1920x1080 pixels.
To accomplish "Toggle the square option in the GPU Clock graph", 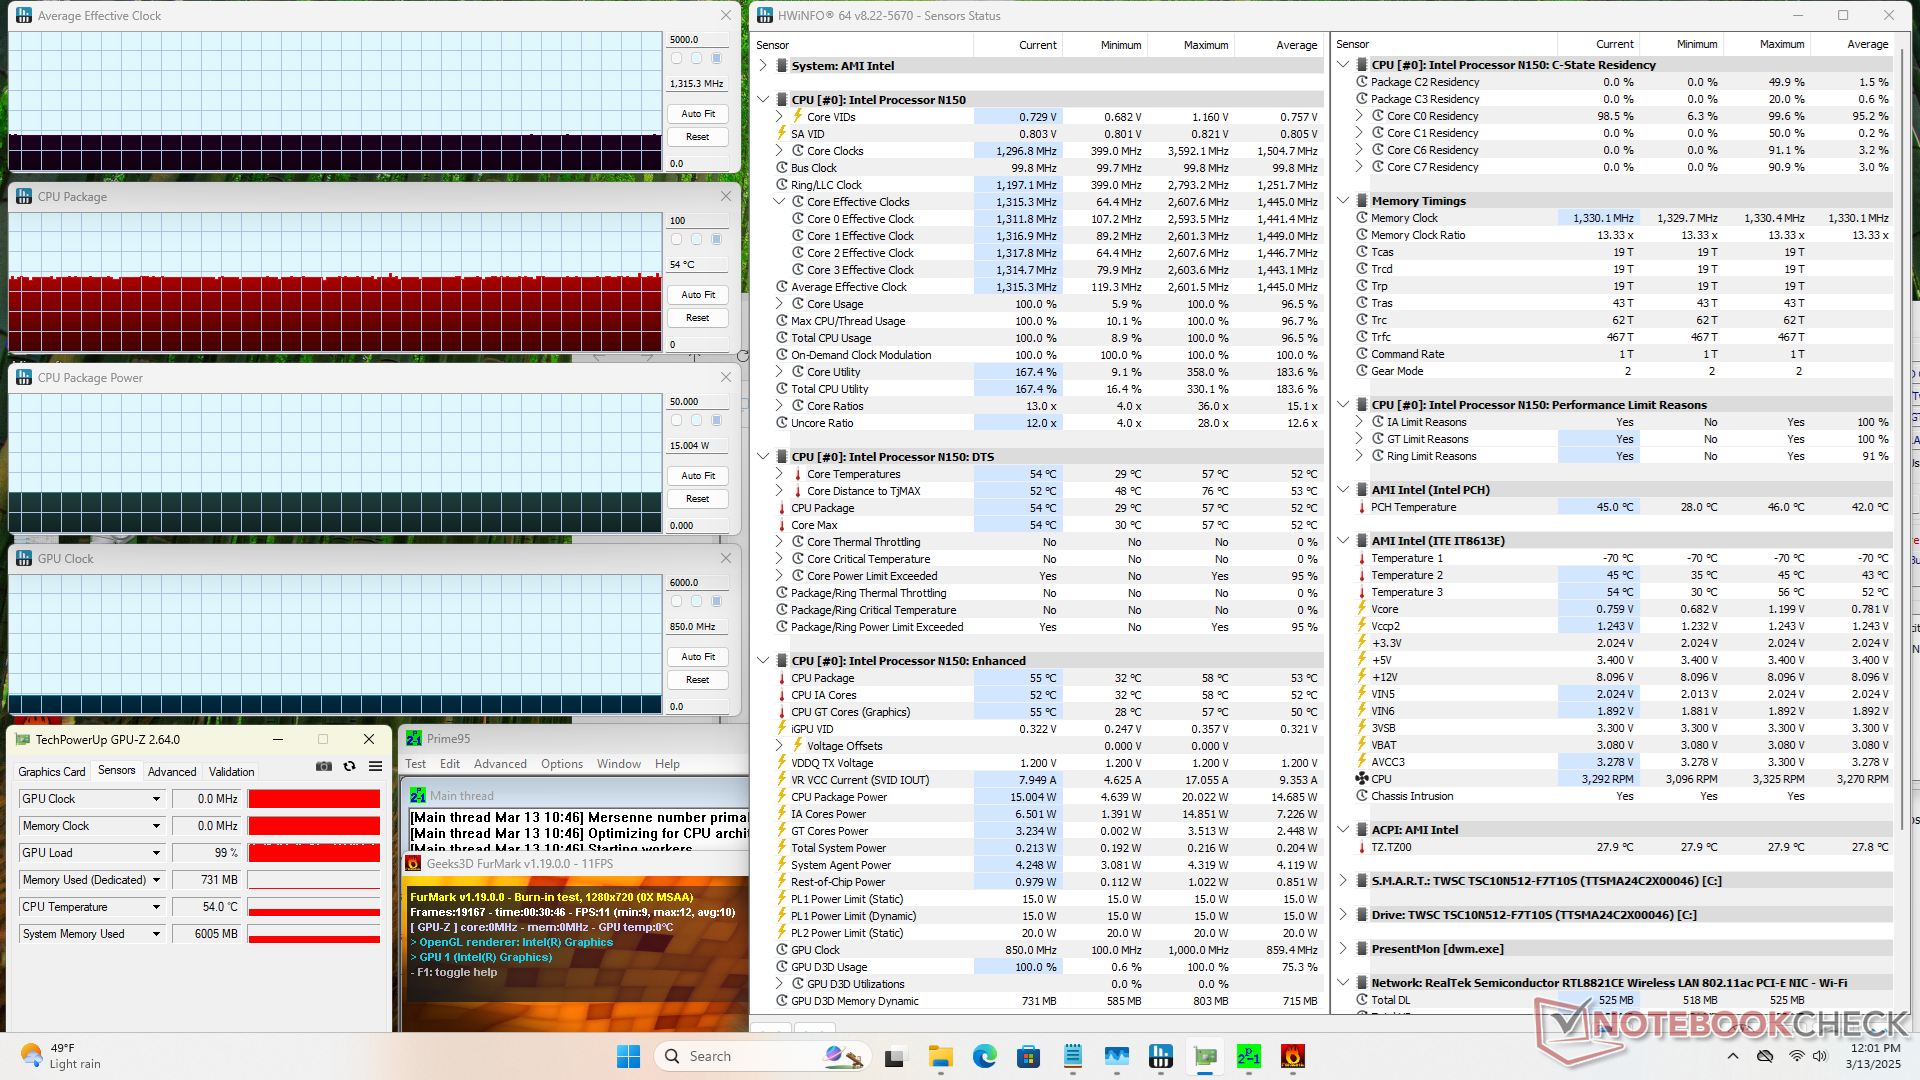I will [716, 602].
